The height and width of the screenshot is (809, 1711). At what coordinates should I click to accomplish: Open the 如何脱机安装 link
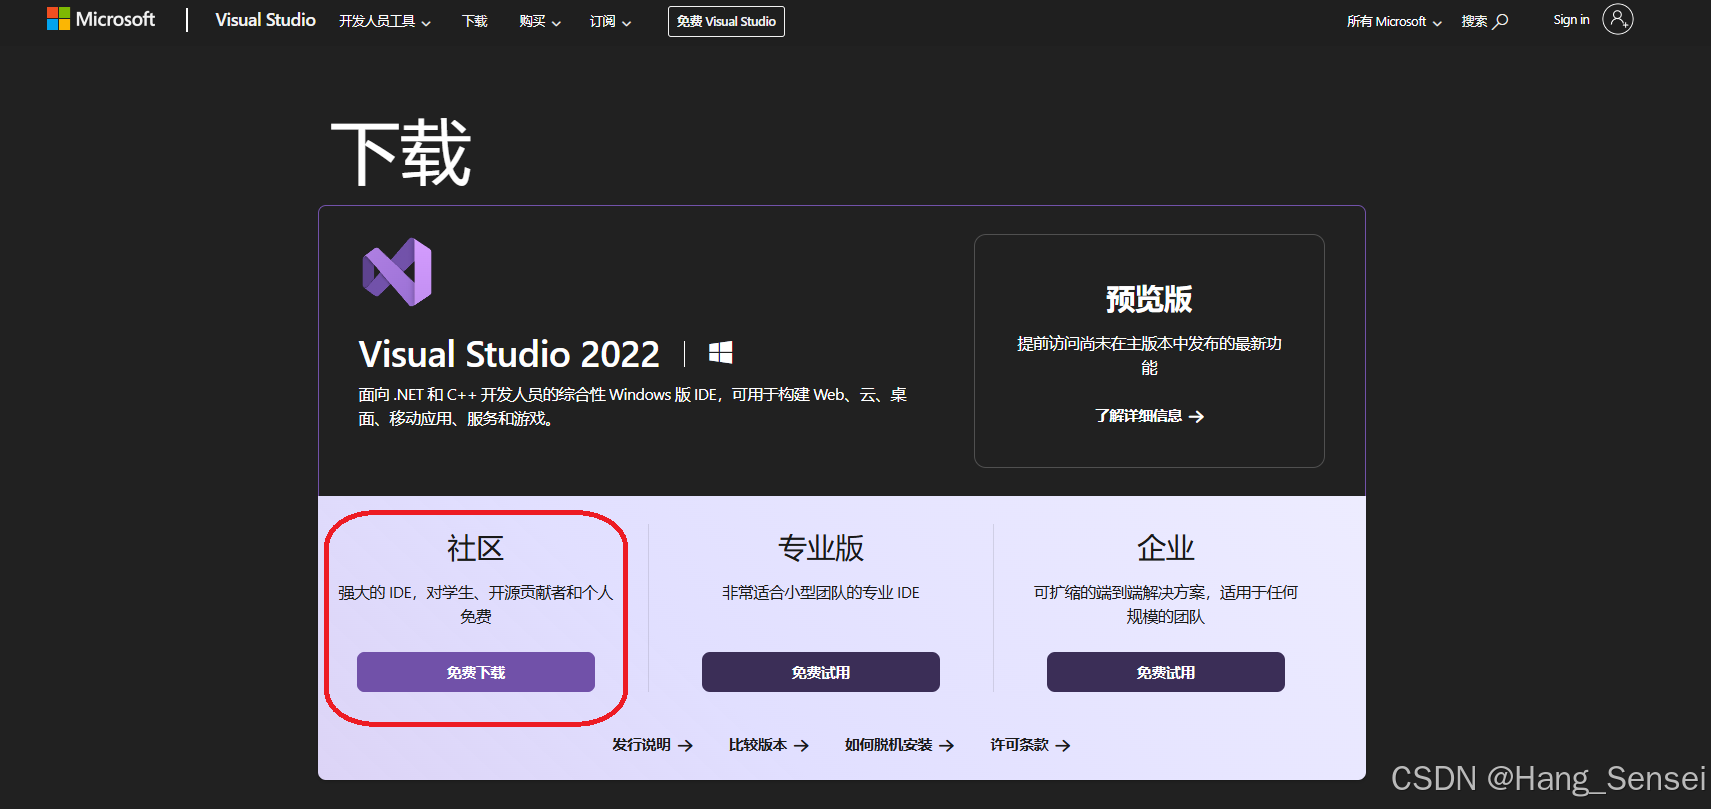point(899,745)
